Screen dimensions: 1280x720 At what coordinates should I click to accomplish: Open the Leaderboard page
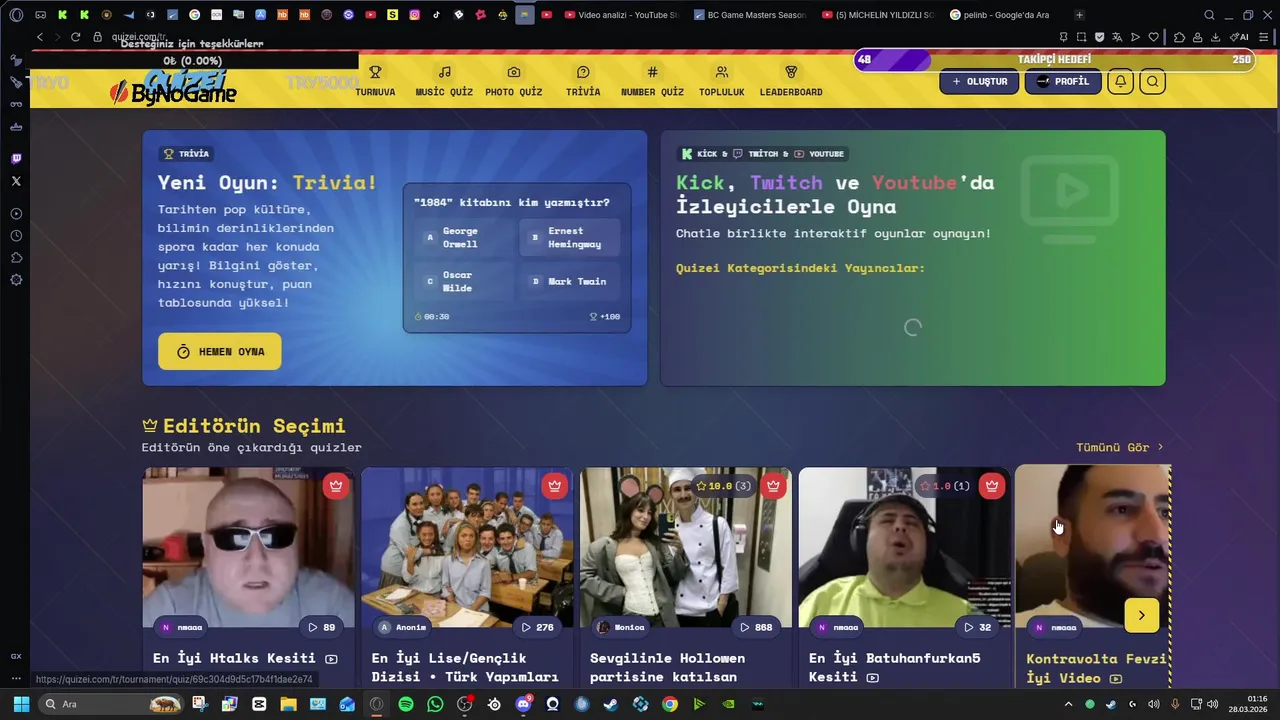coord(791,81)
